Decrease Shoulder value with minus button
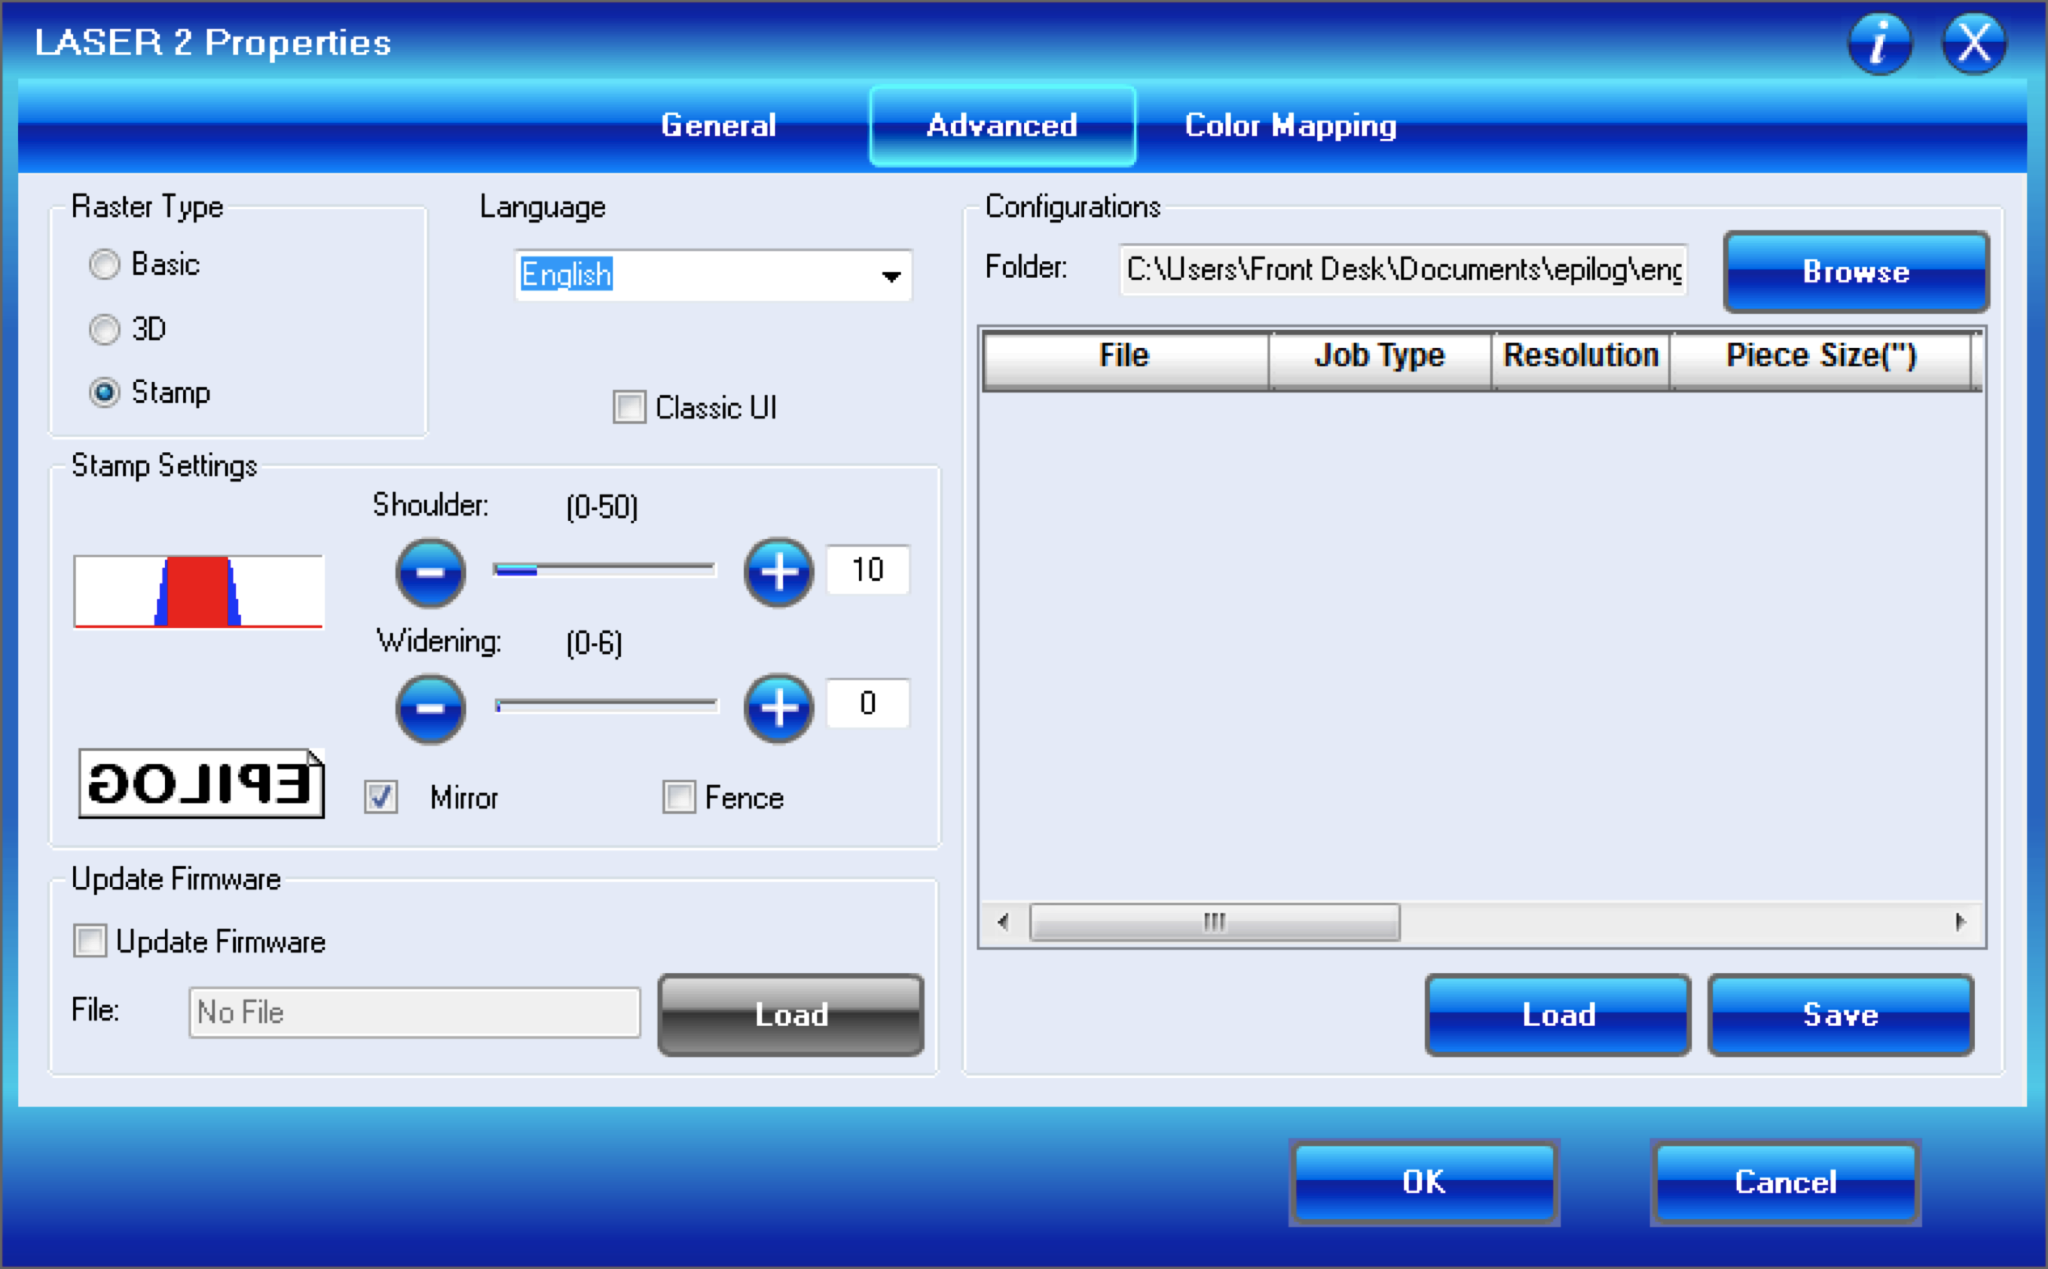 [430, 572]
